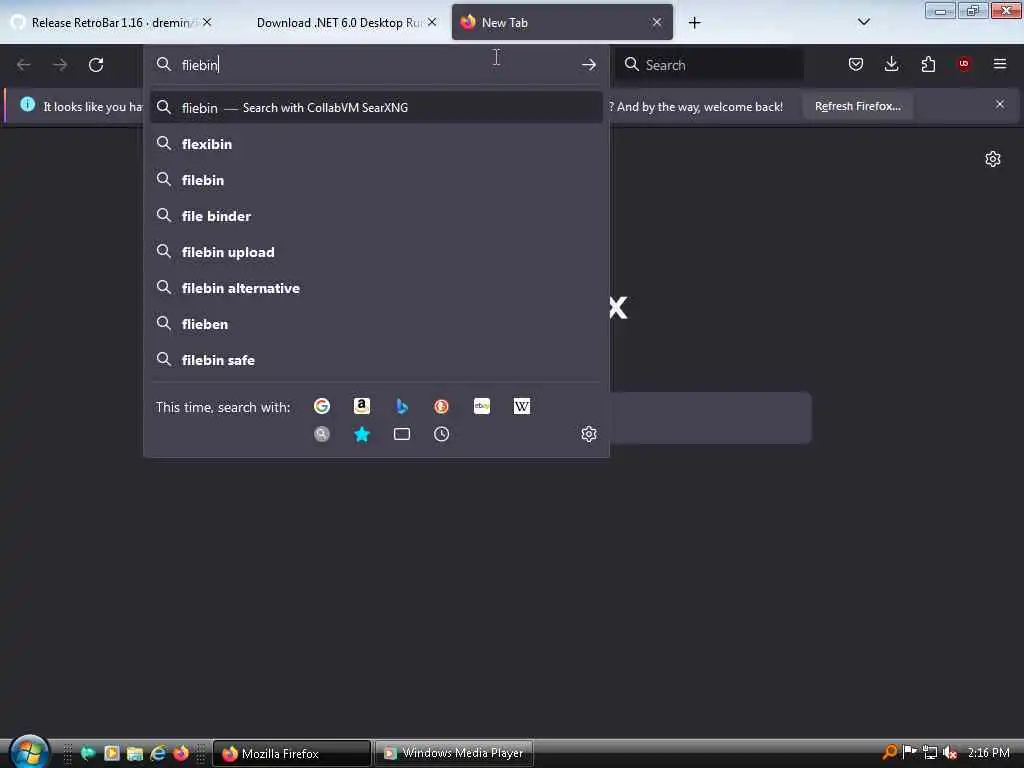Viewport: 1024px width, 768px height.
Task: Search history with the clock icon
Action: click(x=441, y=434)
